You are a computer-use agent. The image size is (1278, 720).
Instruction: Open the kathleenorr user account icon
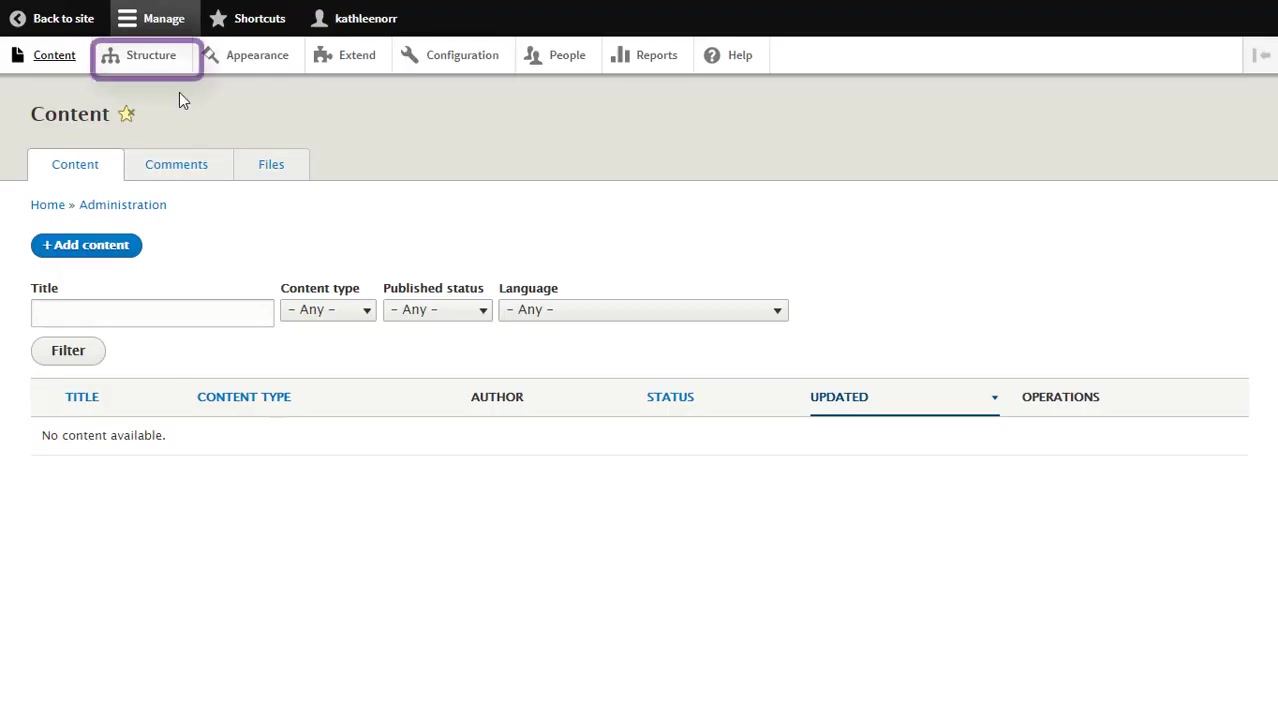tap(319, 18)
